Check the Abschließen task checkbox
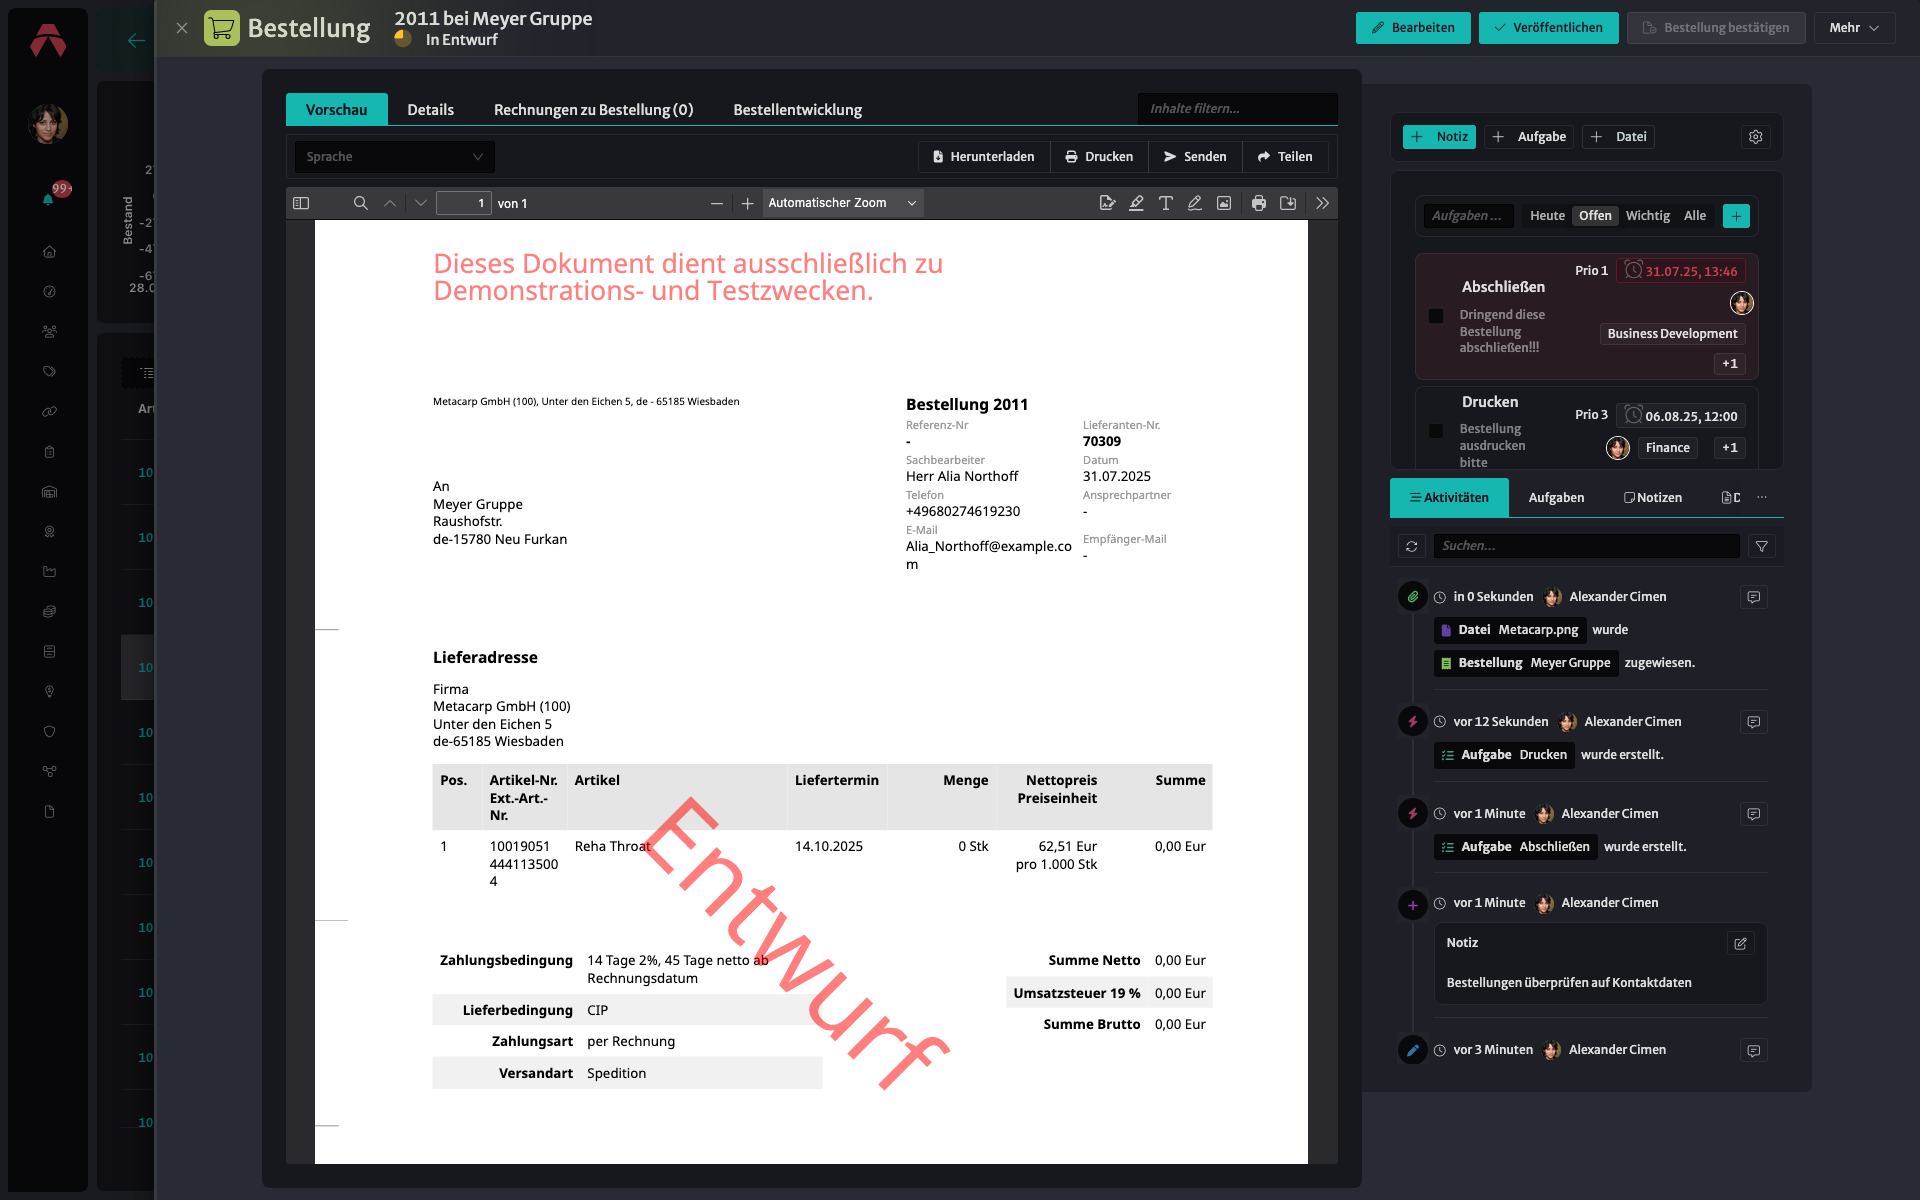The height and width of the screenshot is (1200, 1920). click(1436, 316)
